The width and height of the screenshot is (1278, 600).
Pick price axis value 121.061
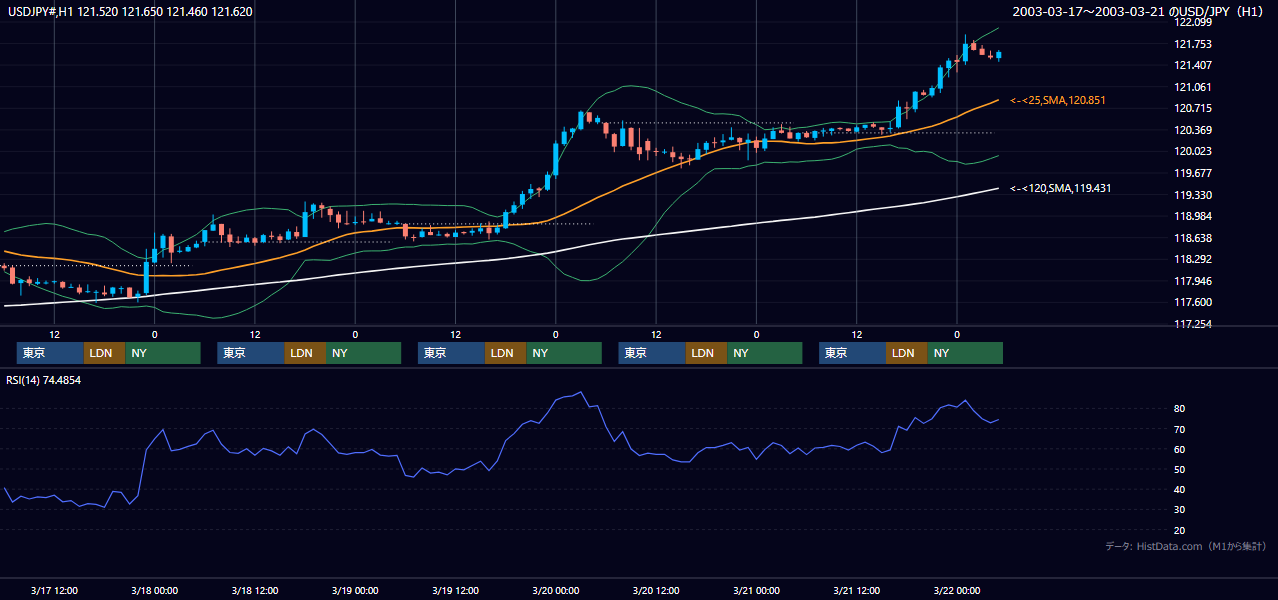(1192, 87)
